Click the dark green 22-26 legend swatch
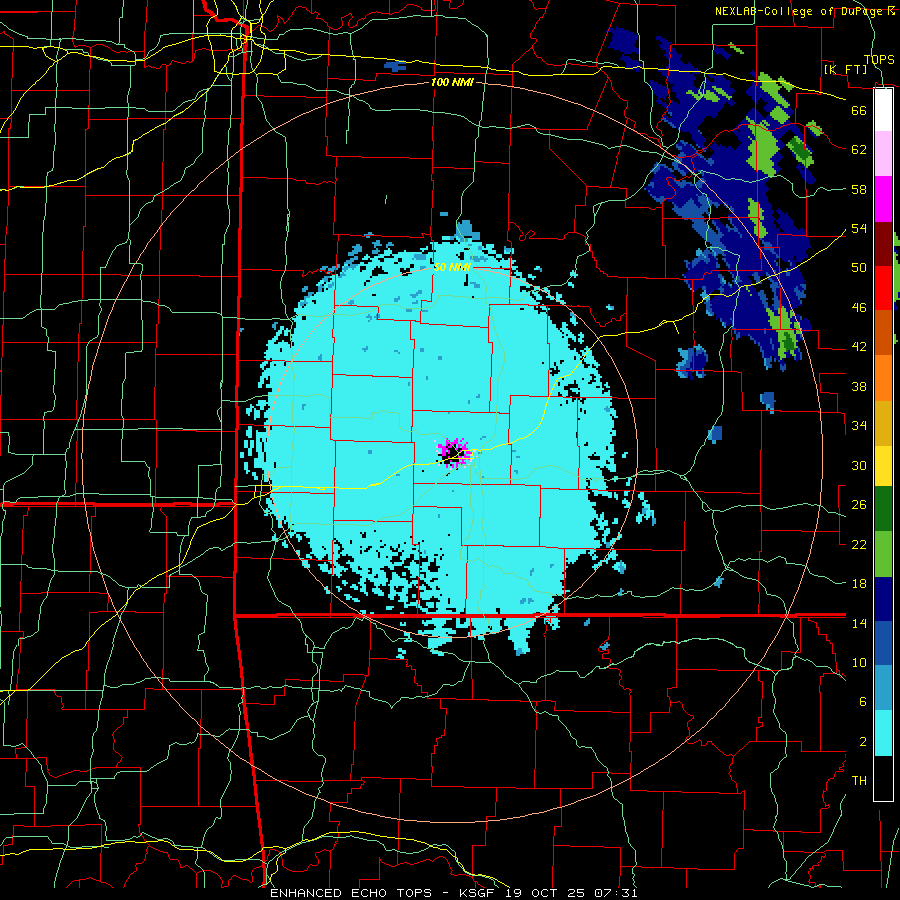The width and height of the screenshot is (900, 900). (x=883, y=509)
